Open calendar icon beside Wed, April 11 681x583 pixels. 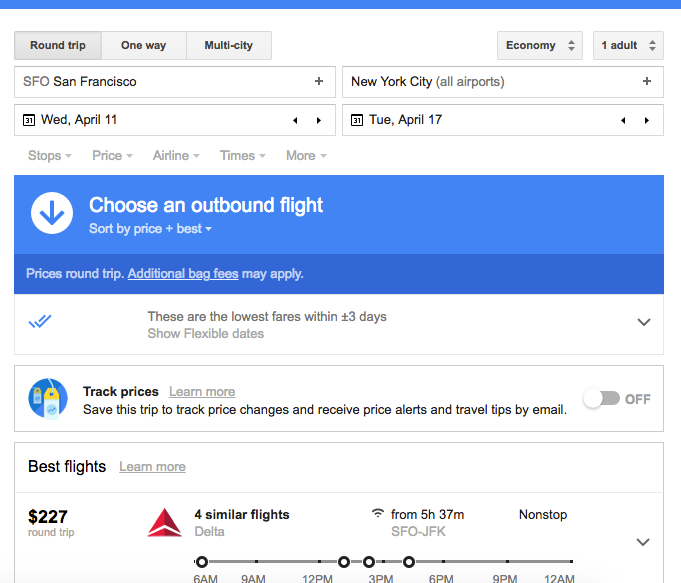[x=29, y=120]
